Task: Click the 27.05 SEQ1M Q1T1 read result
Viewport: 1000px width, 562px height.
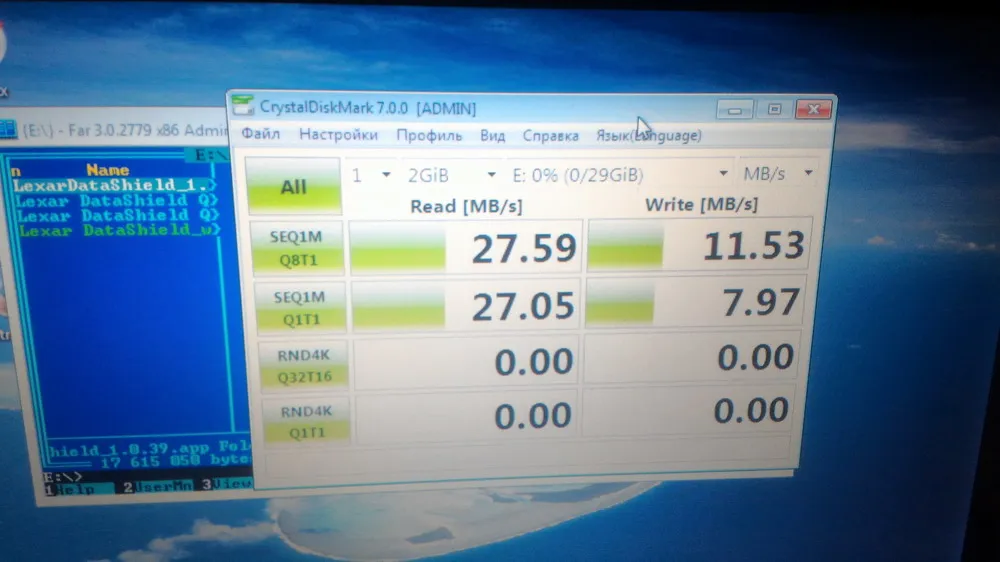Action: pyautogui.click(x=466, y=305)
